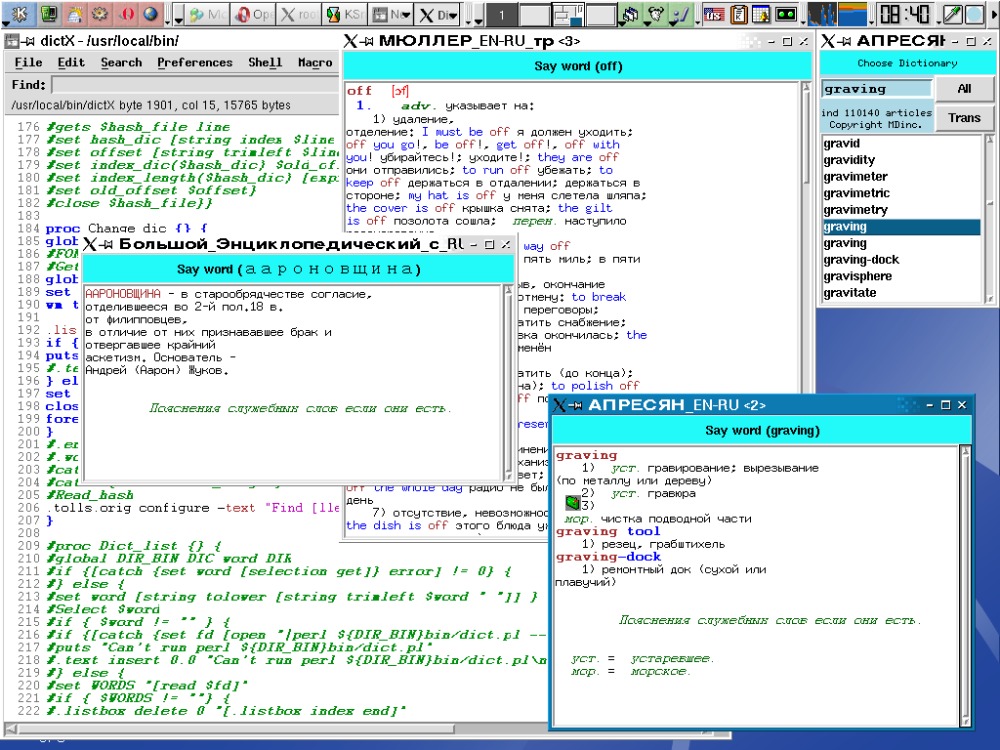1000x750 pixels.
Task: Switch to the Mc taskbar entry
Action: (x=207, y=14)
